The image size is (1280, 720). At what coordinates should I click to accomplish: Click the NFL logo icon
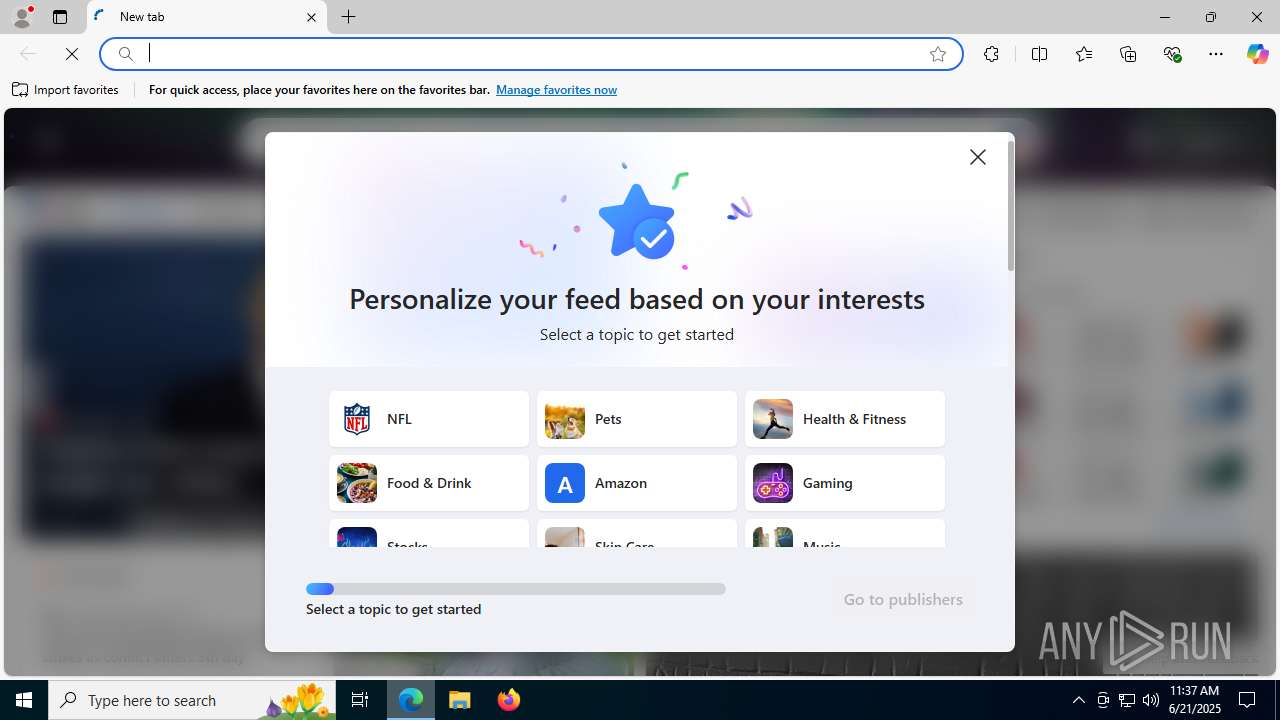coord(357,419)
